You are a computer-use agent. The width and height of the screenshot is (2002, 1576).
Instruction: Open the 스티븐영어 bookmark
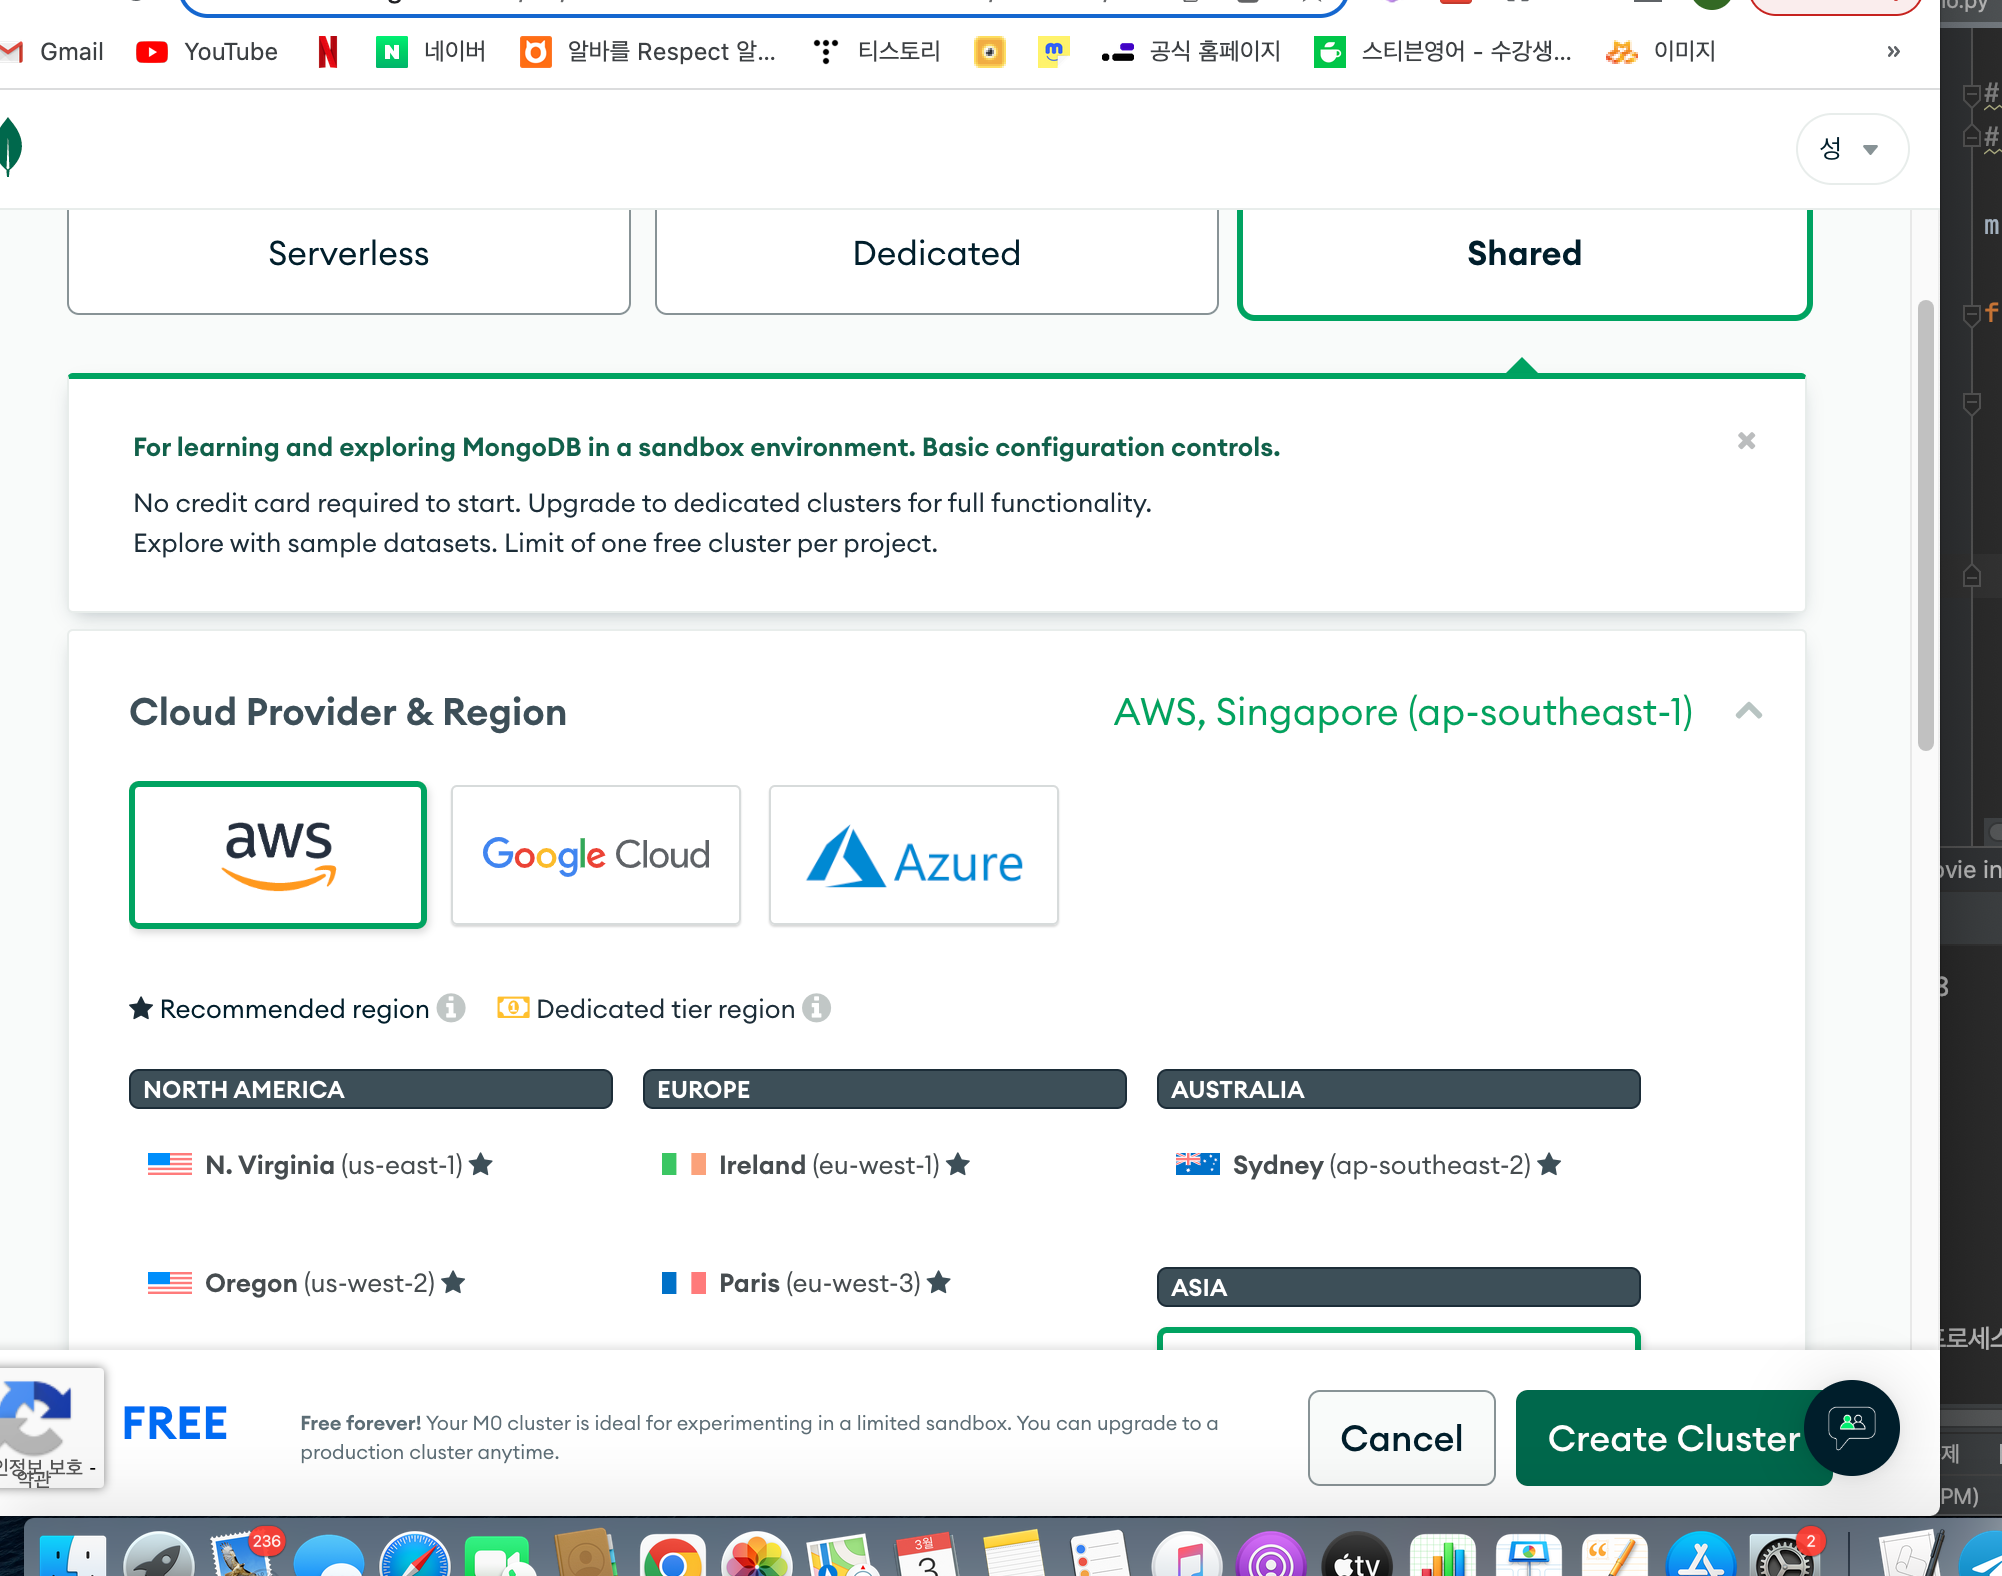1443,51
